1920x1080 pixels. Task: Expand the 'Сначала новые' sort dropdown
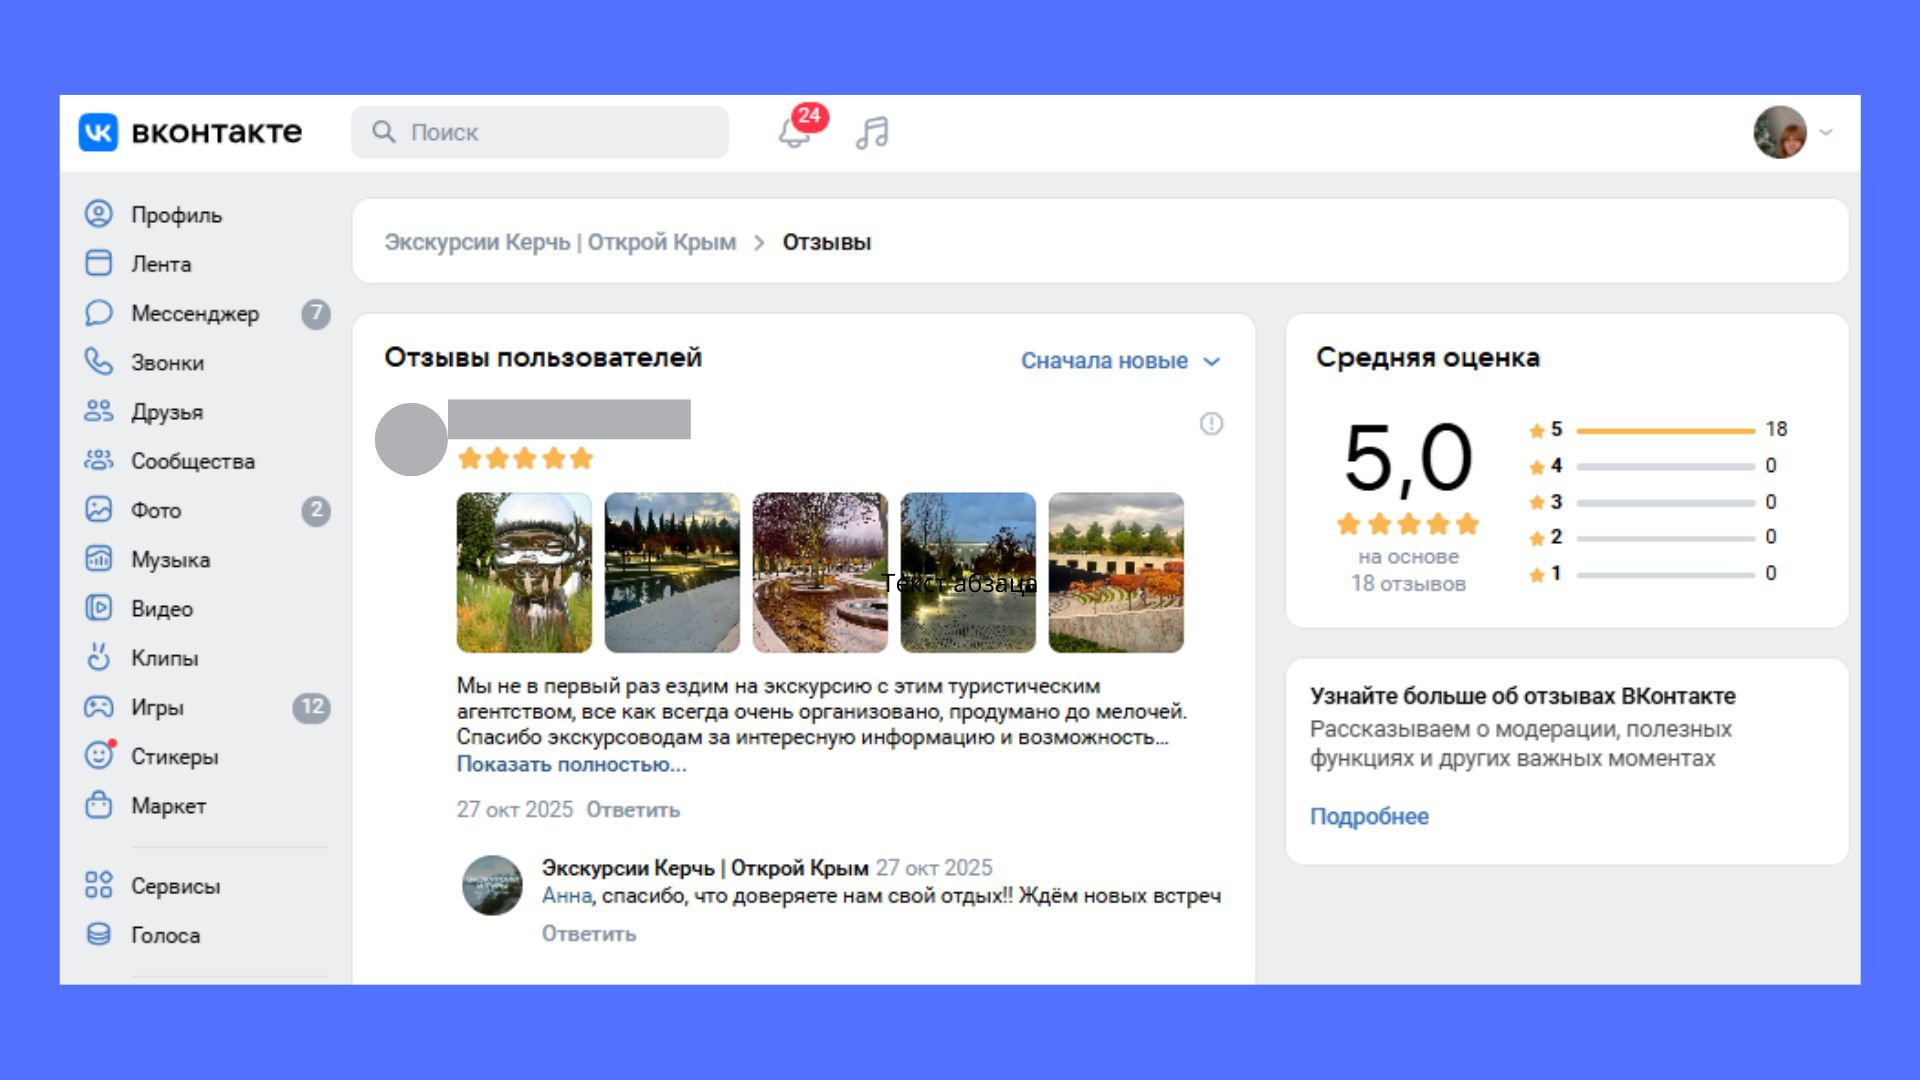point(1120,361)
